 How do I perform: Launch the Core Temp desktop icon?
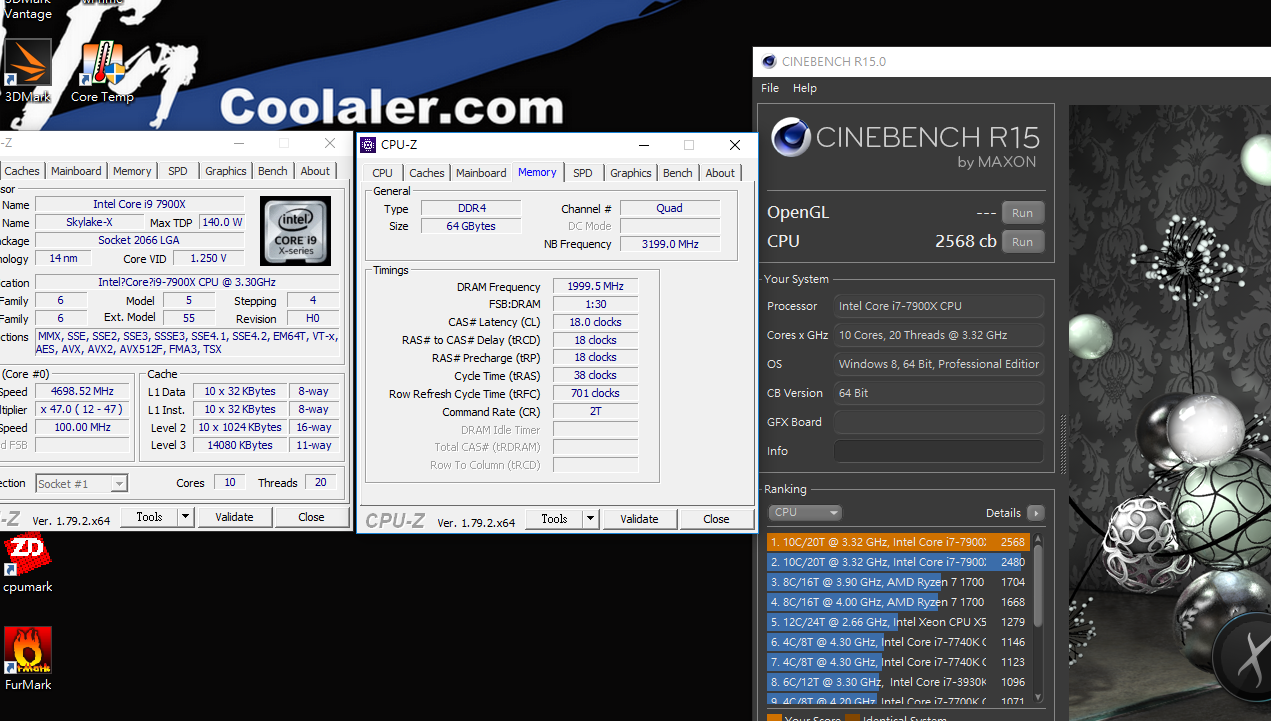point(102,63)
